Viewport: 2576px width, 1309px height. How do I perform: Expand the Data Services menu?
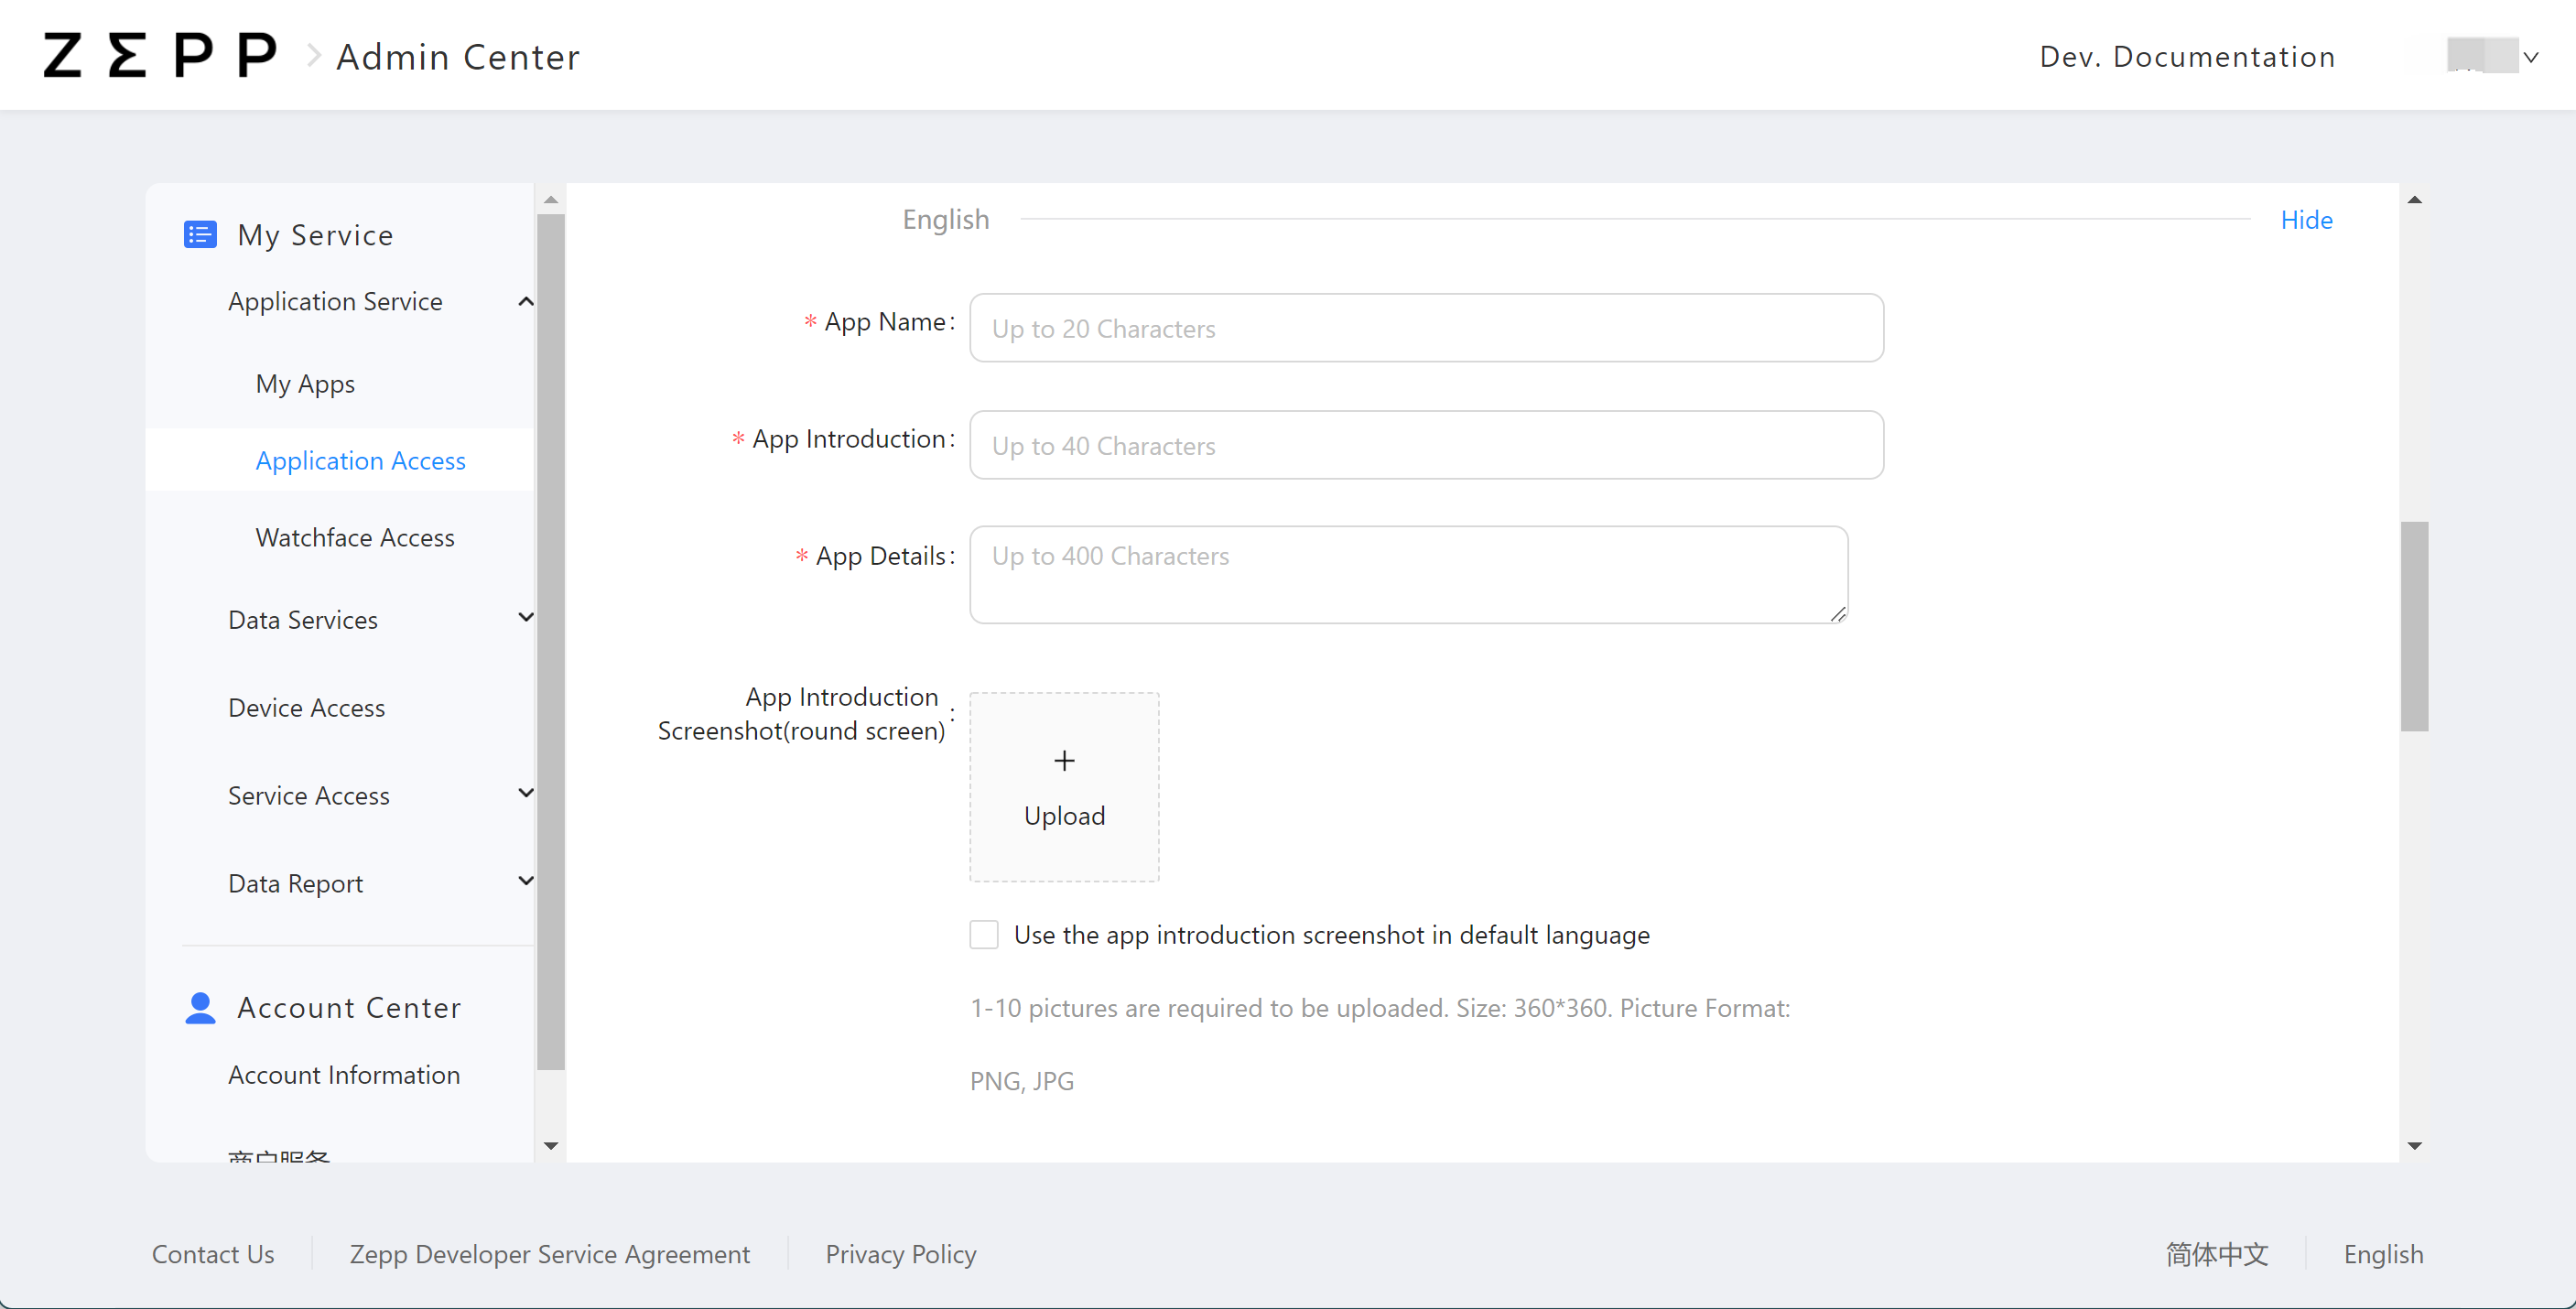[525, 618]
